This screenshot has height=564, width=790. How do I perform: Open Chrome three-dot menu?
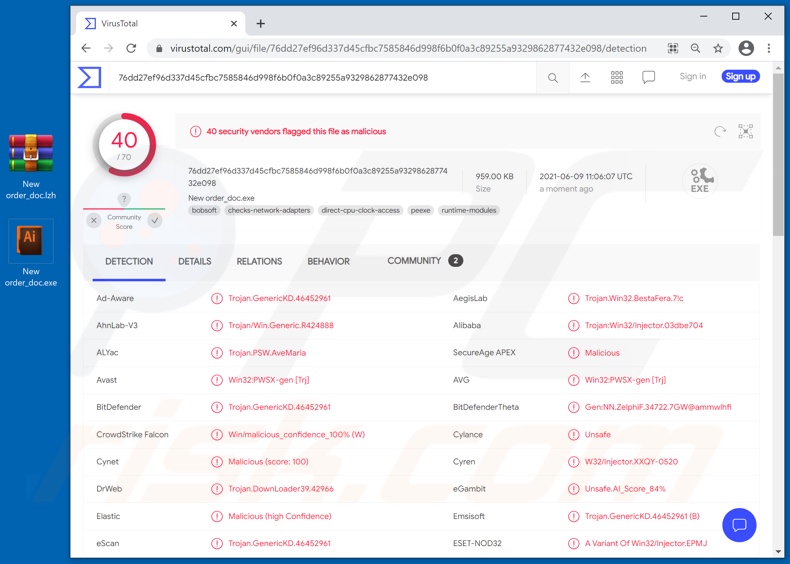769,48
